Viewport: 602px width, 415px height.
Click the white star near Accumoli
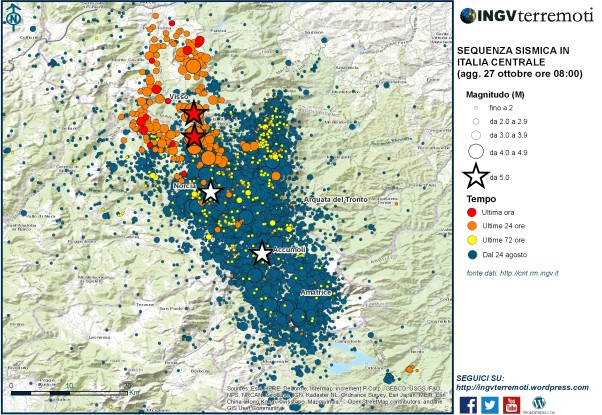(x=262, y=253)
